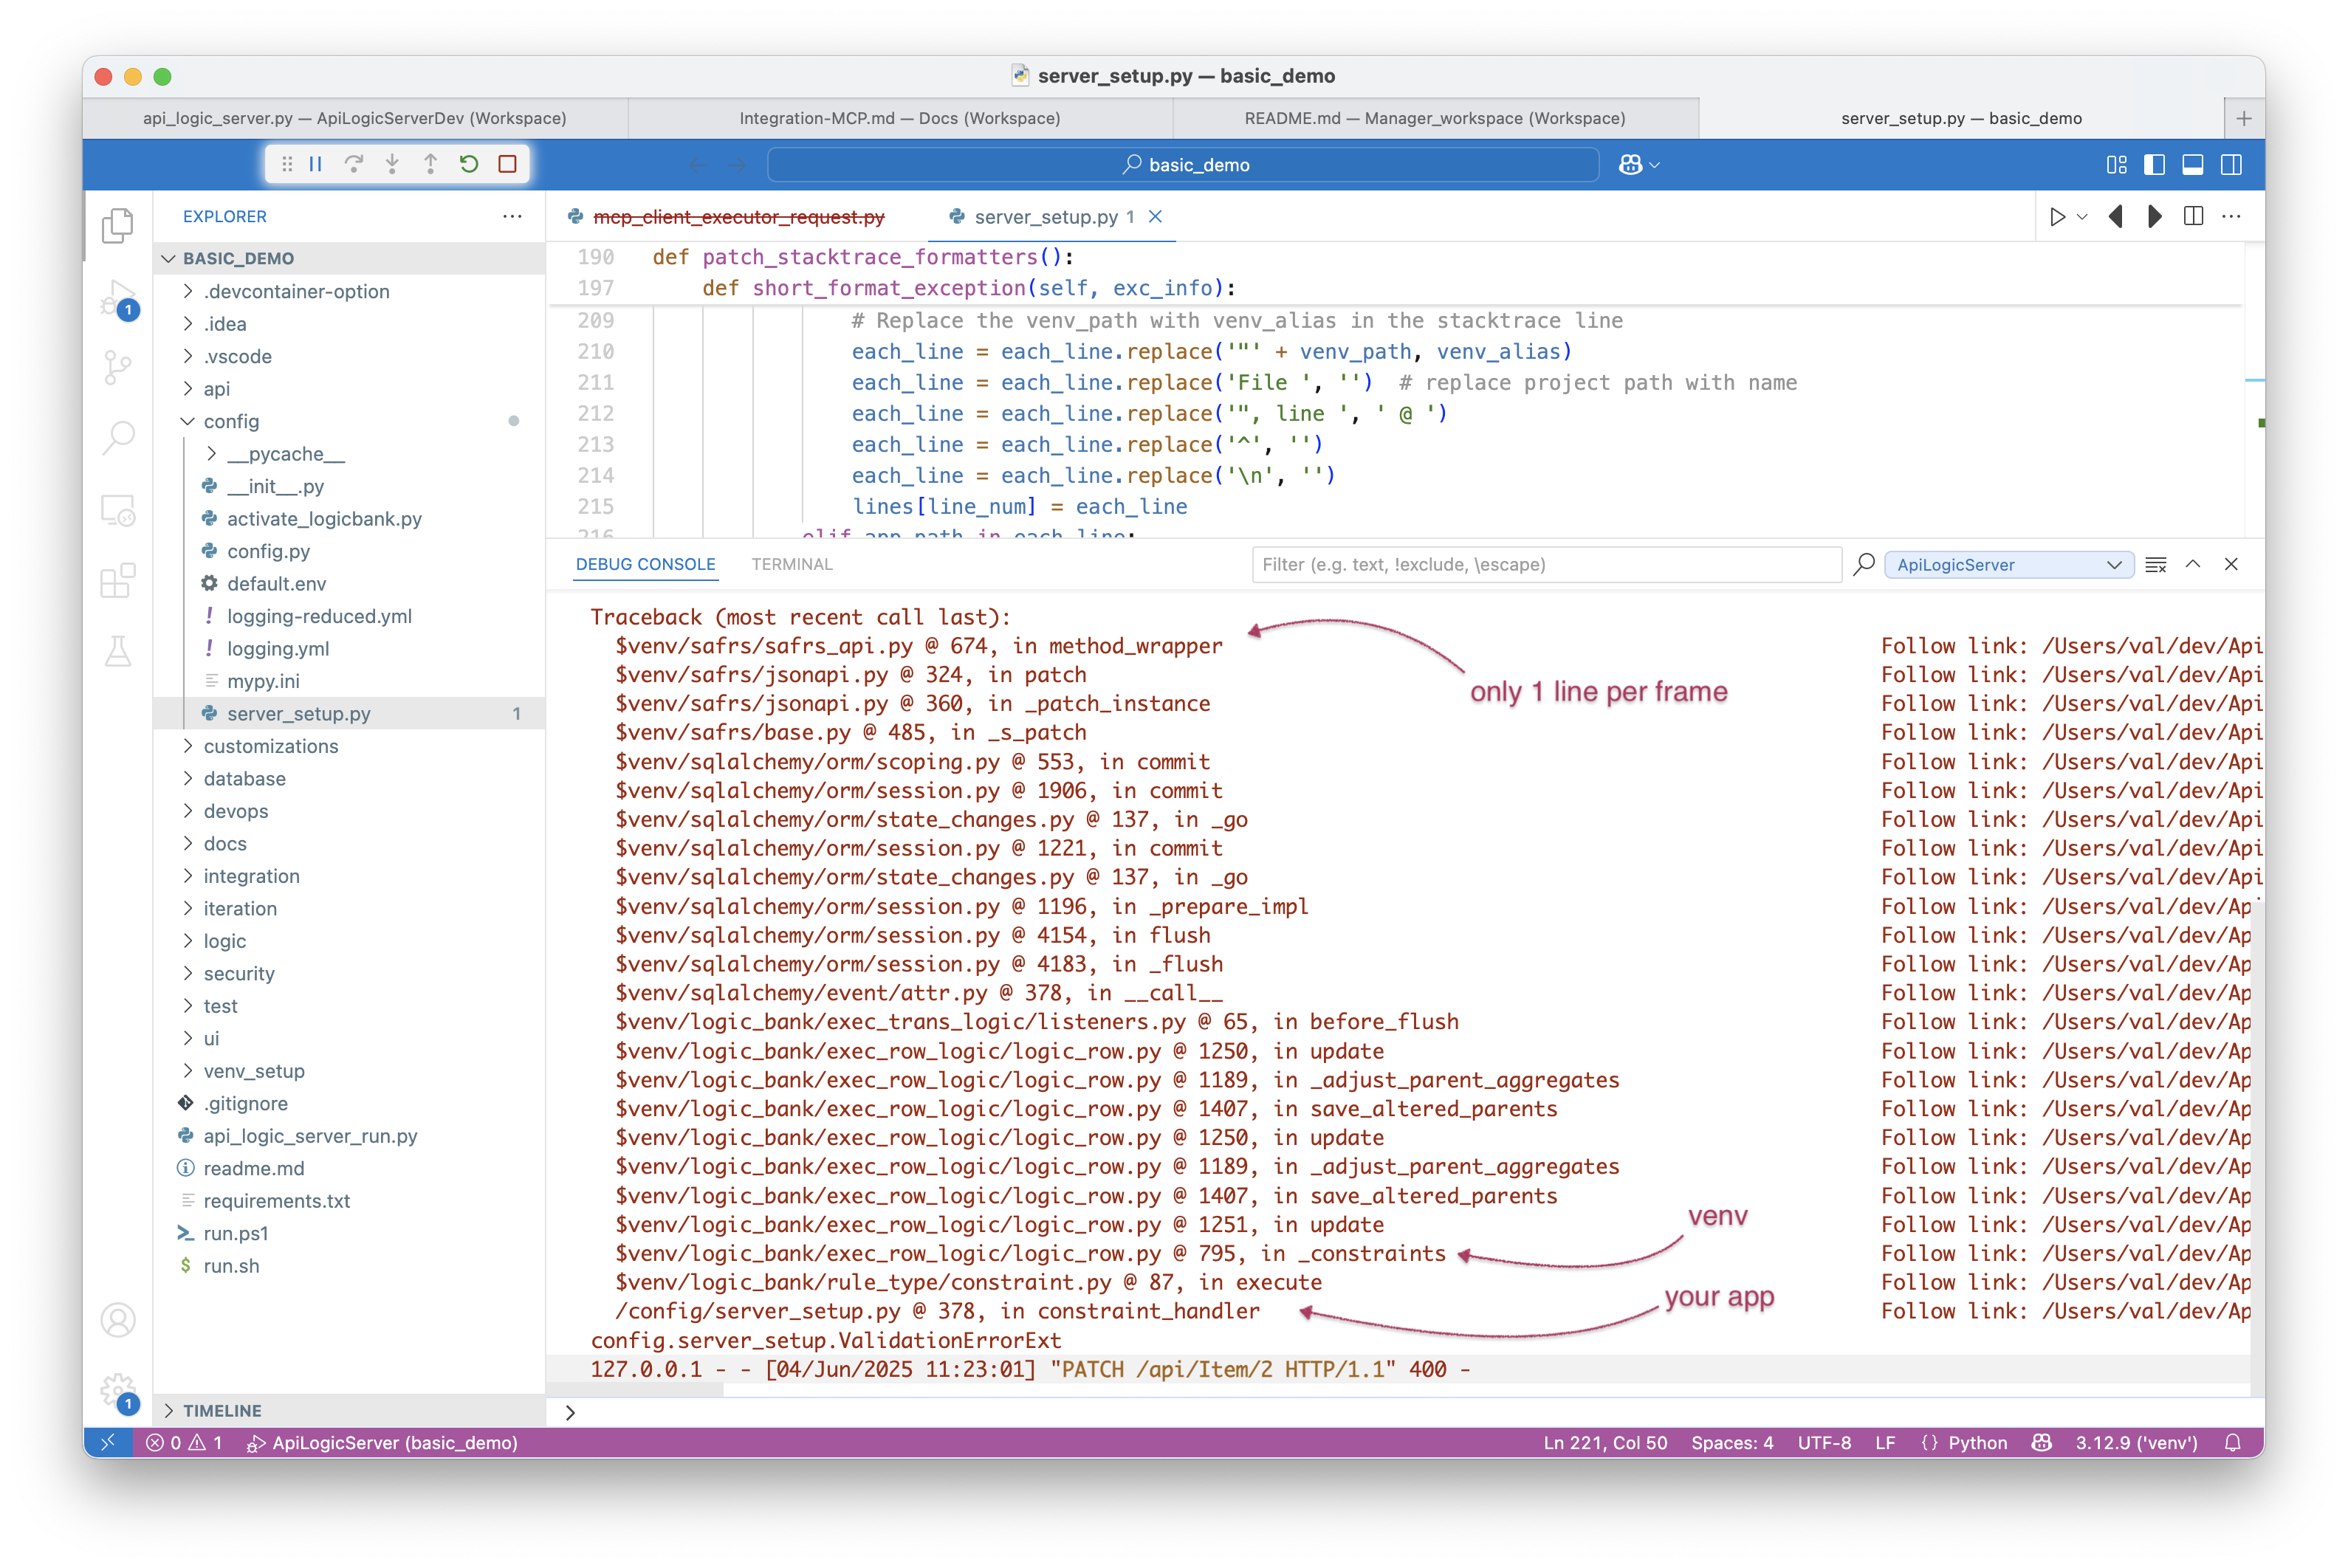Image resolution: width=2348 pixels, height=1568 pixels.
Task: Open Run and Debug view
Action: pos(118,299)
